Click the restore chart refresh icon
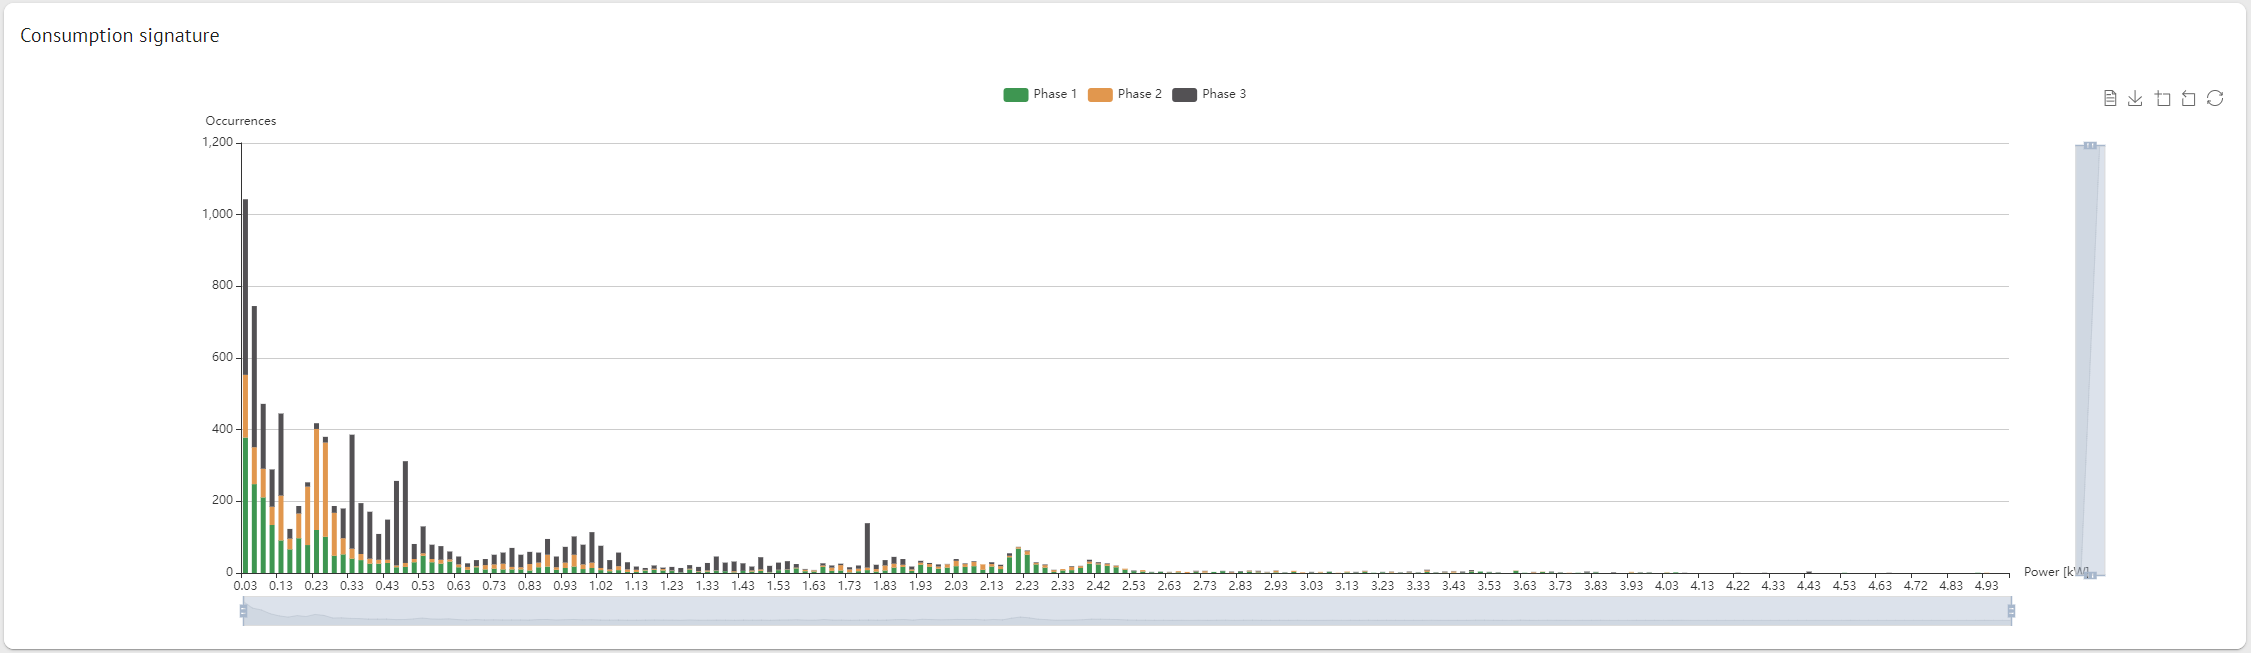Screen dimensions: 2251x653 point(2215,98)
